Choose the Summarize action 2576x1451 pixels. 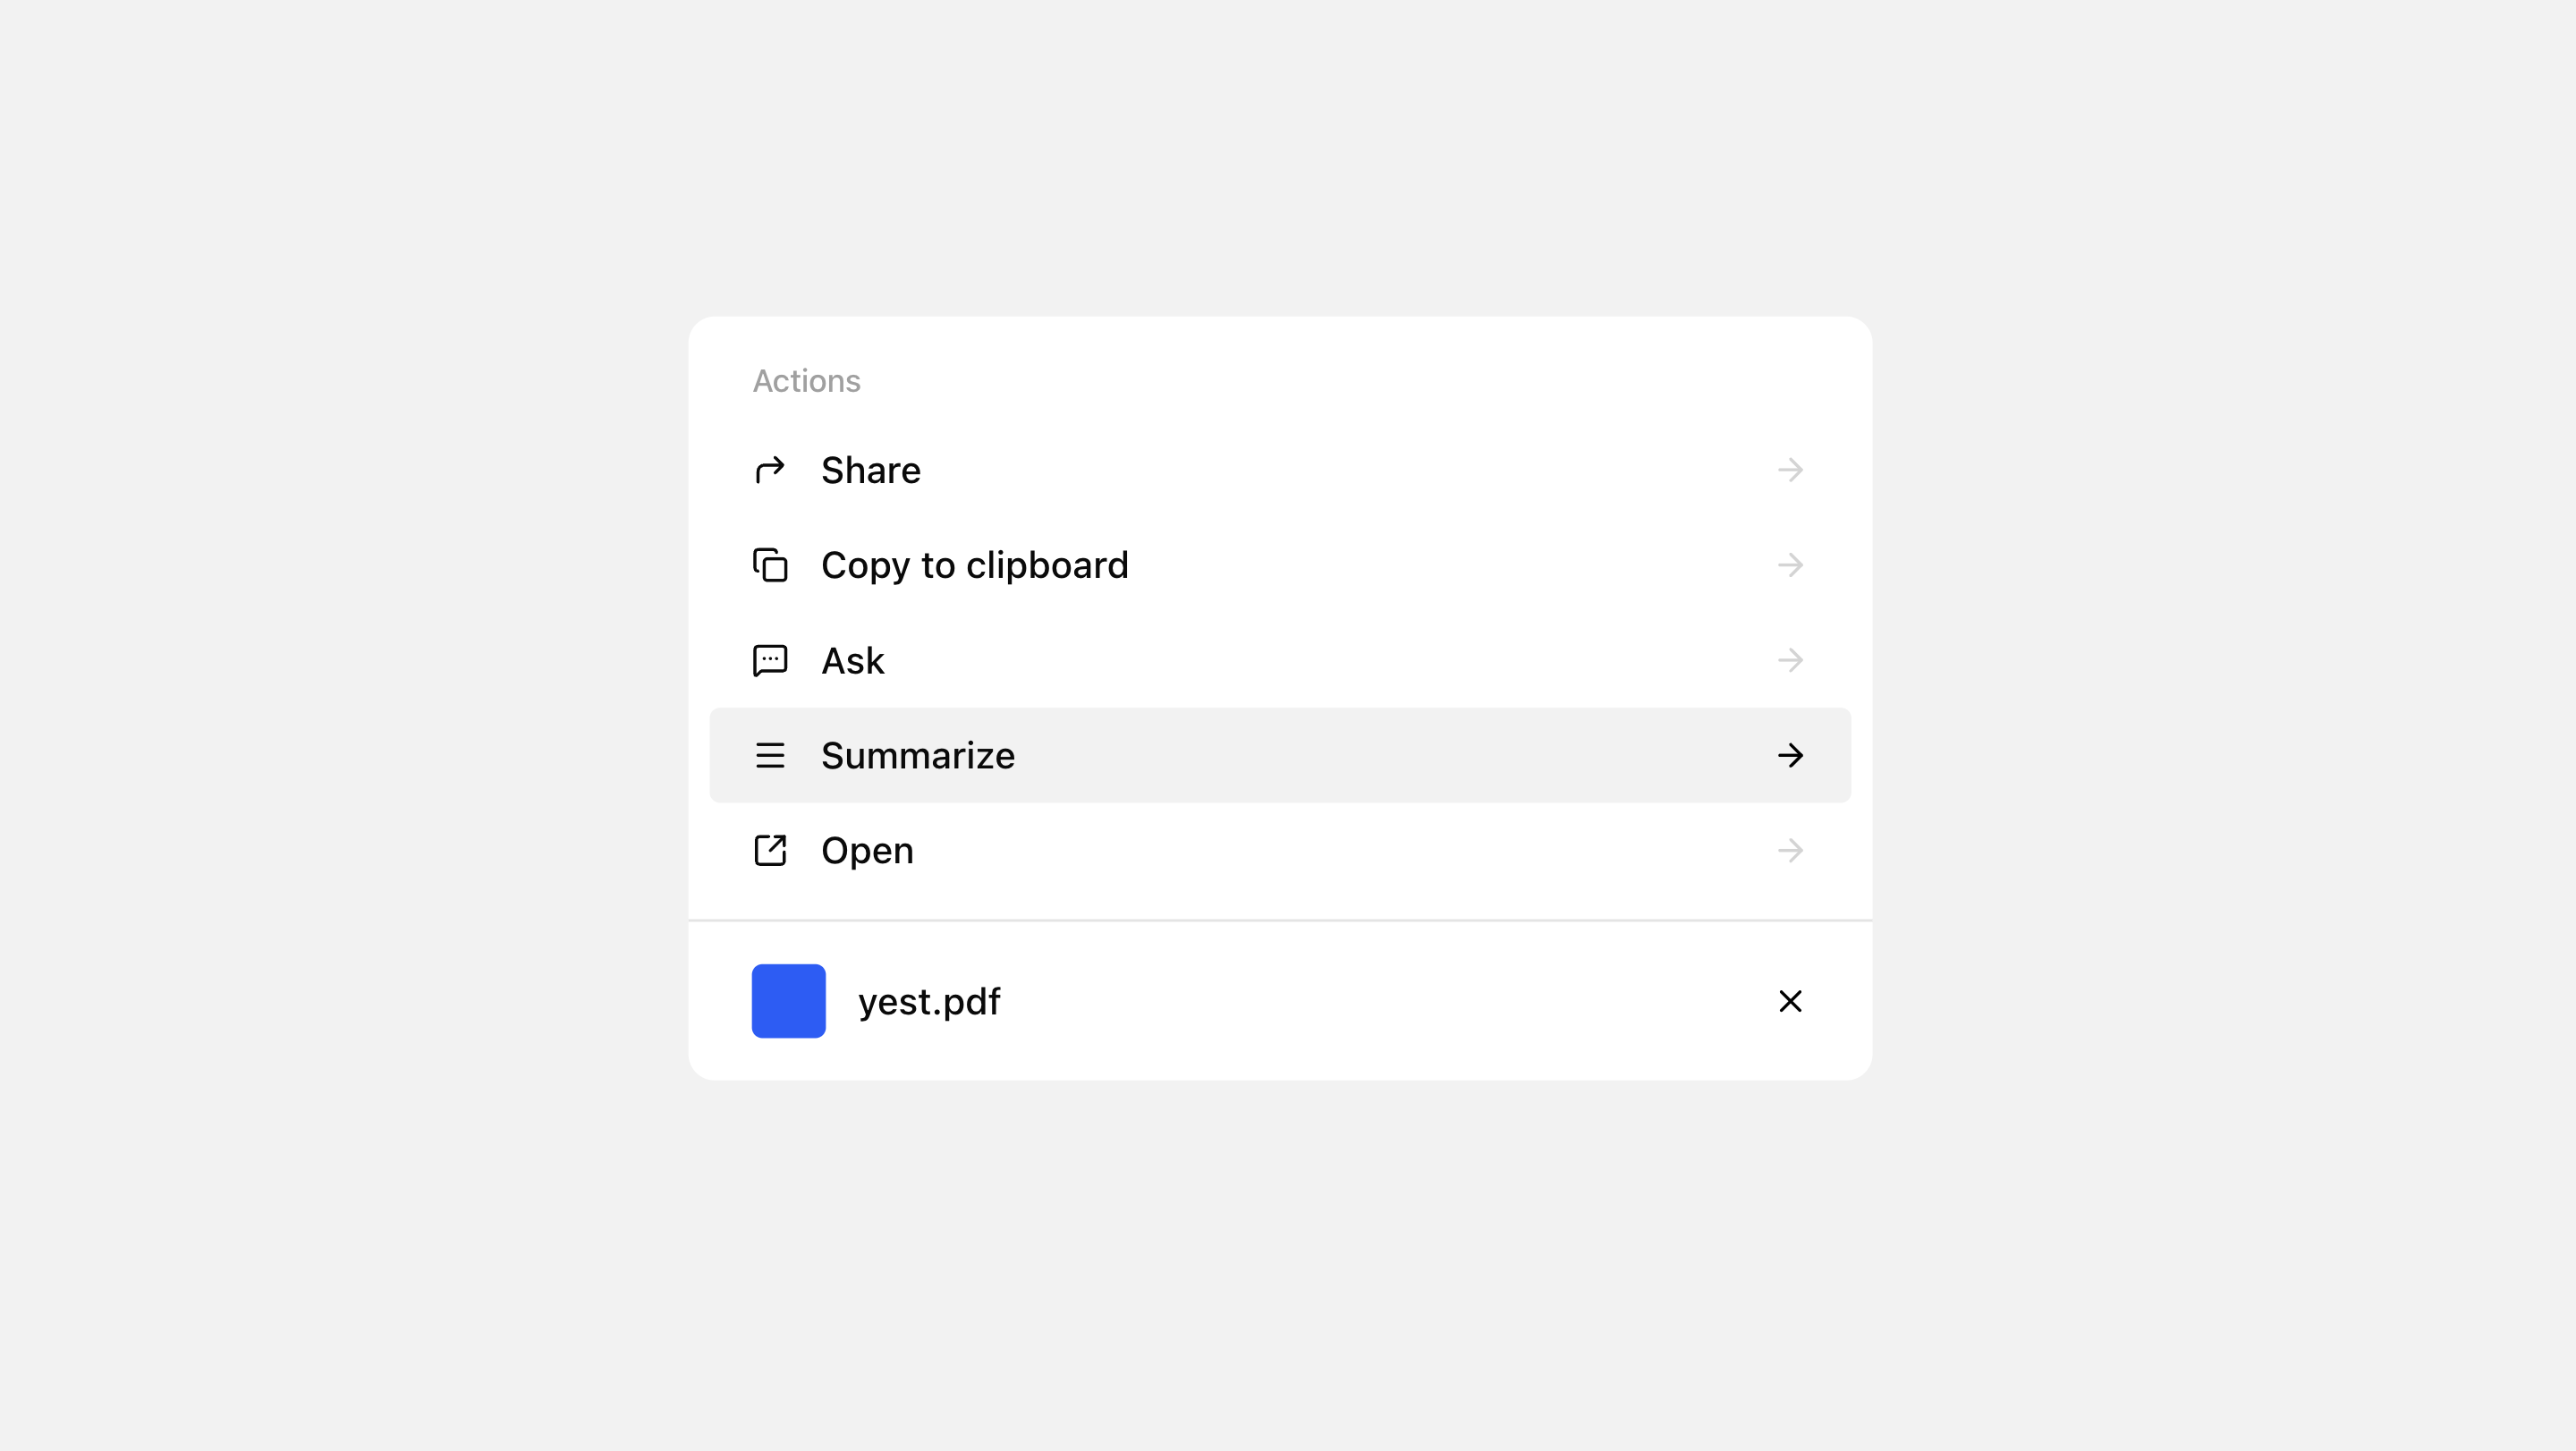[x=917, y=755]
